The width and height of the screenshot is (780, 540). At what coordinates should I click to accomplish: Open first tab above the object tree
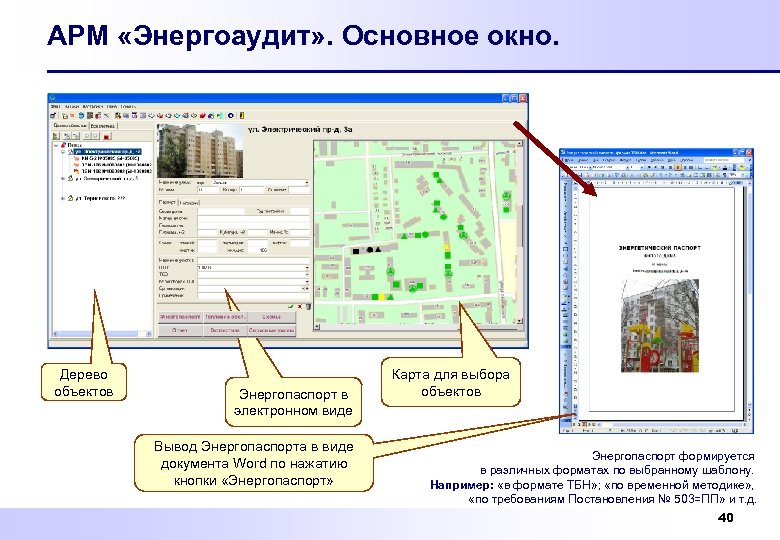click(x=70, y=126)
